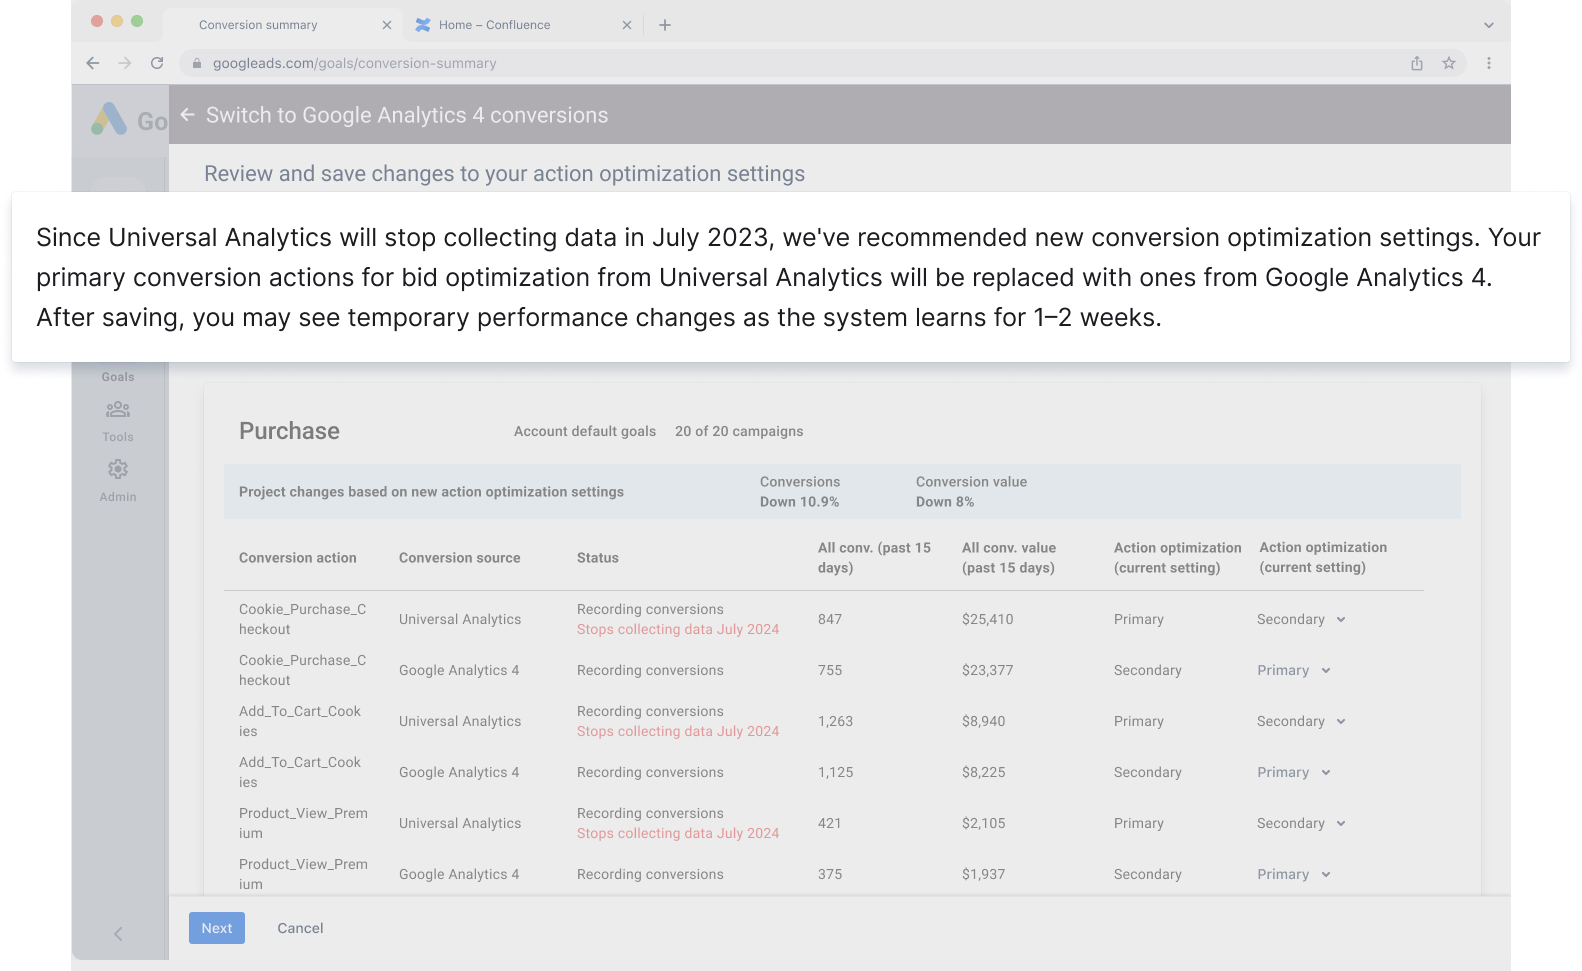Click the $1,937 conversion value
The height and width of the screenshot is (971, 1582).
tap(984, 874)
